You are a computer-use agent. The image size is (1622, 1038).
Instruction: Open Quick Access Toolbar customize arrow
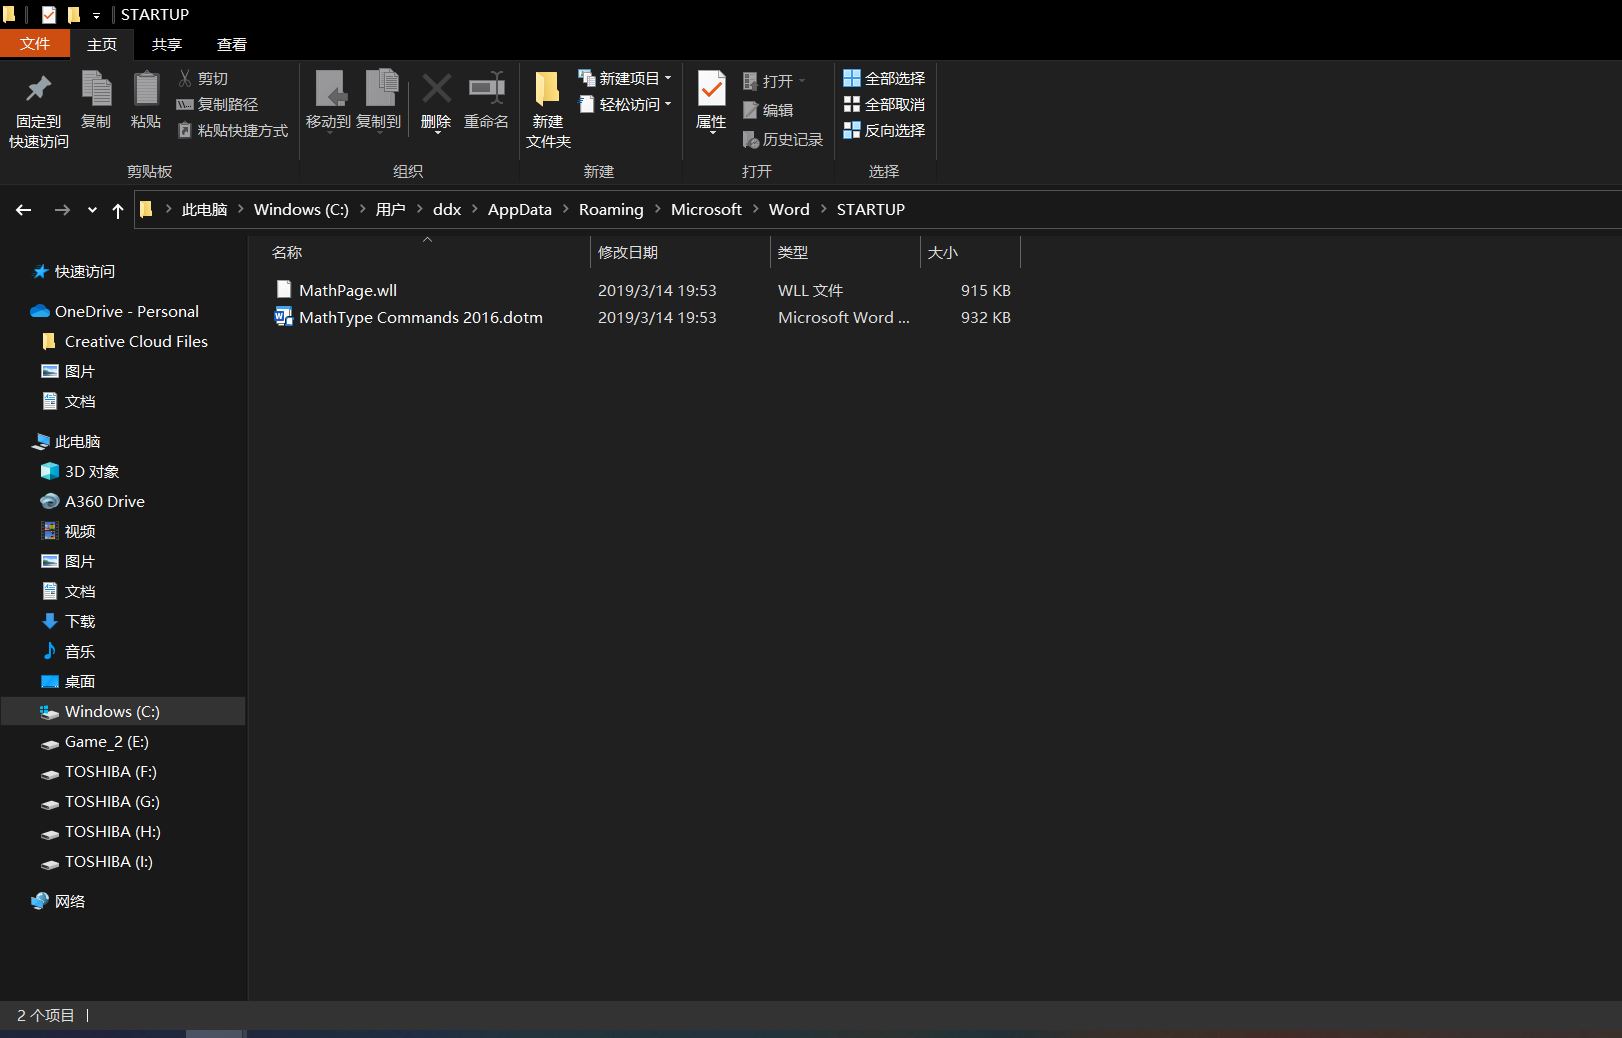96,16
